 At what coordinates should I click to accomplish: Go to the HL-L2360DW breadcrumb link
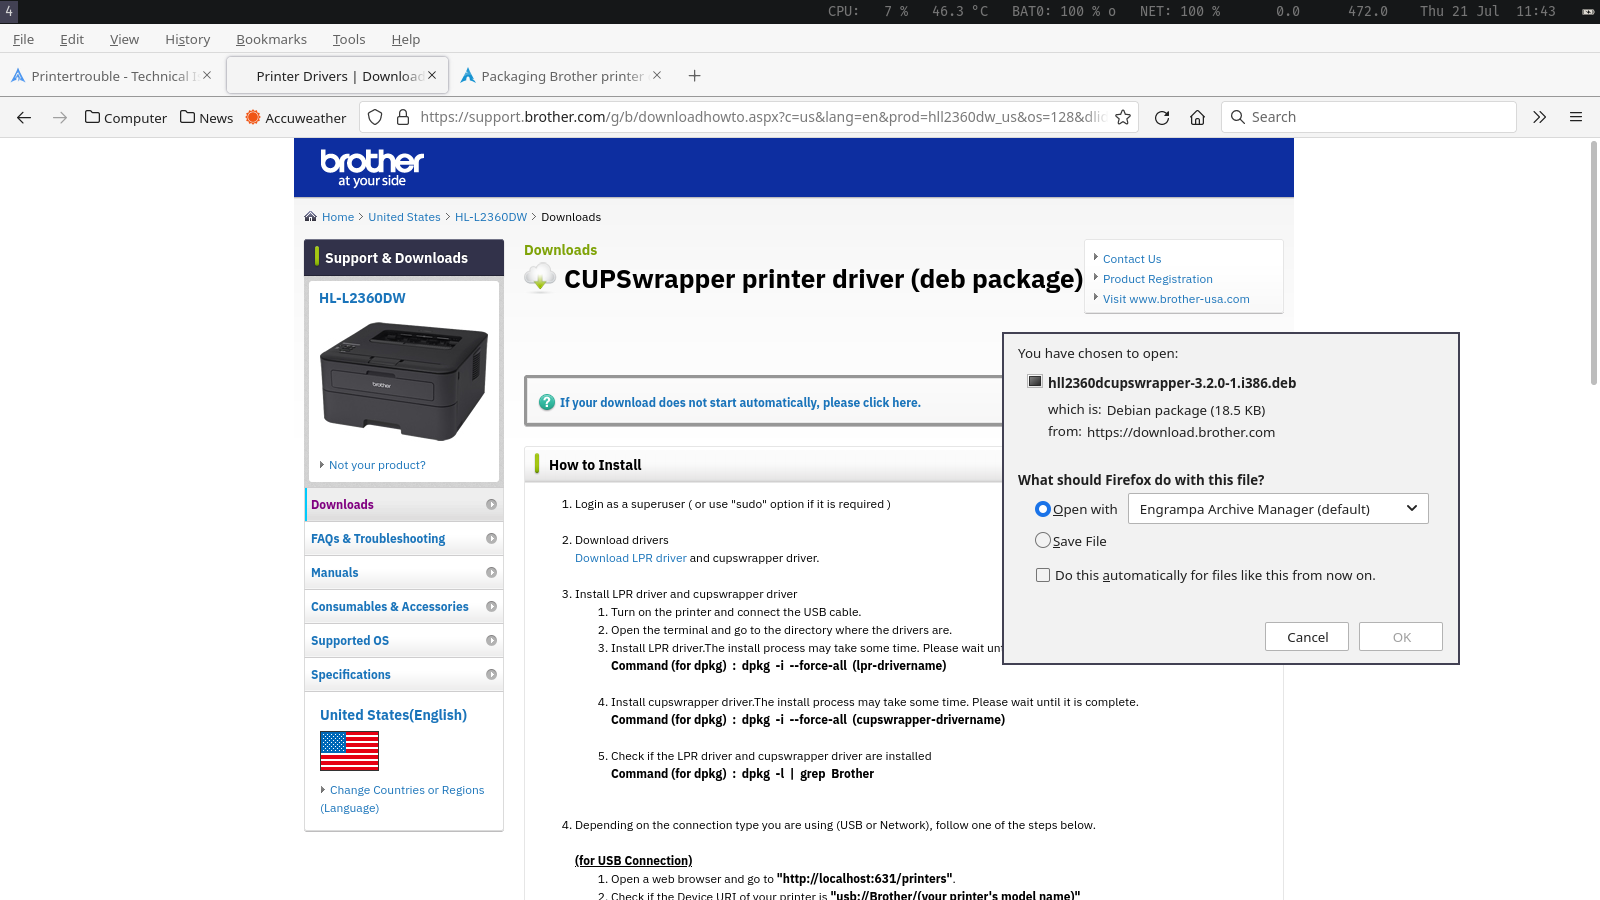click(x=491, y=217)
